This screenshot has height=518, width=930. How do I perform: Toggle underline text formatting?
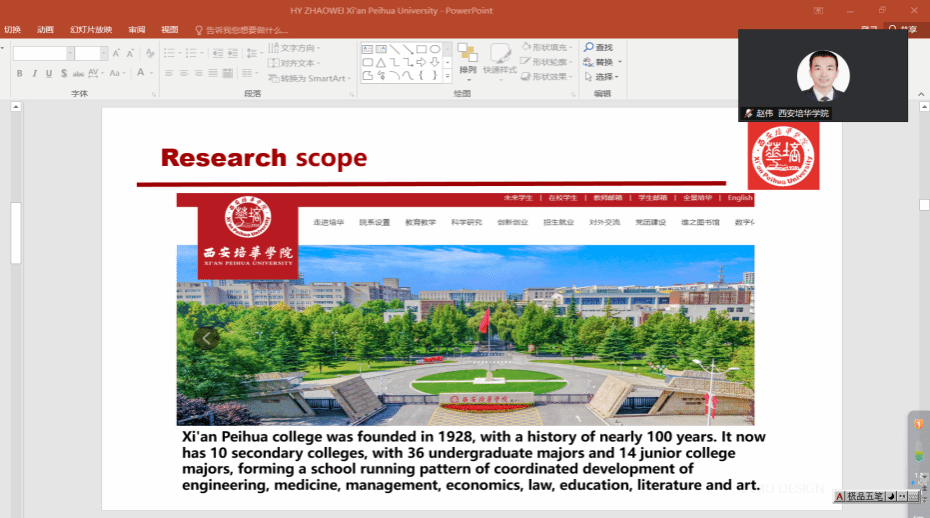[49, 73]
